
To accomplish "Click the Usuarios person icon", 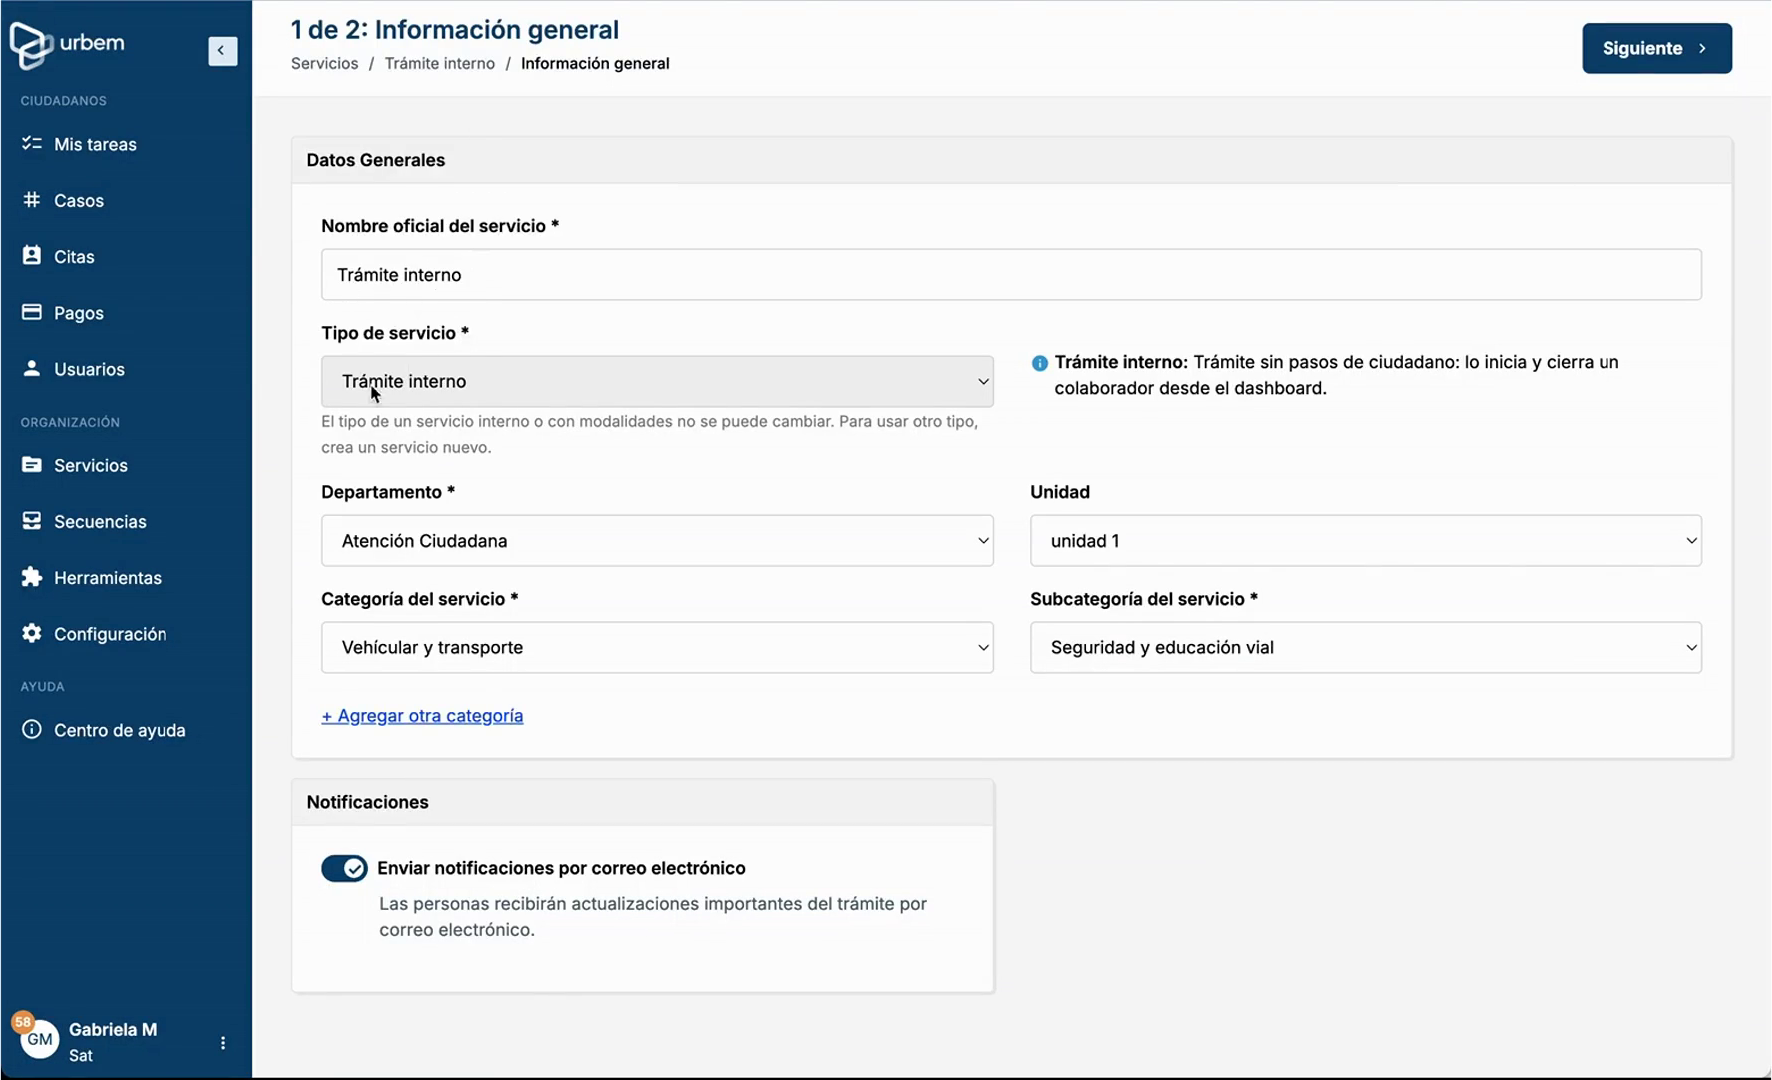I will tap(32, 368).
